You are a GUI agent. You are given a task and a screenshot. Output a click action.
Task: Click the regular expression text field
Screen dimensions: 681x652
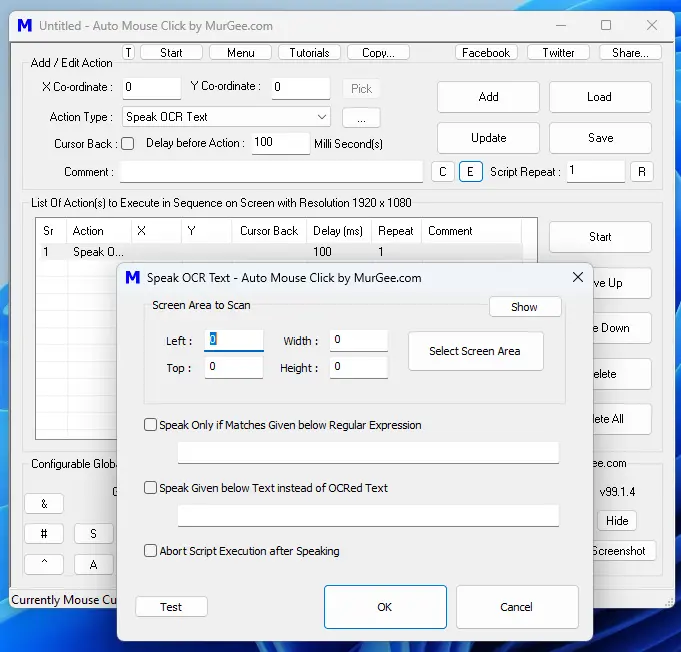368,453
